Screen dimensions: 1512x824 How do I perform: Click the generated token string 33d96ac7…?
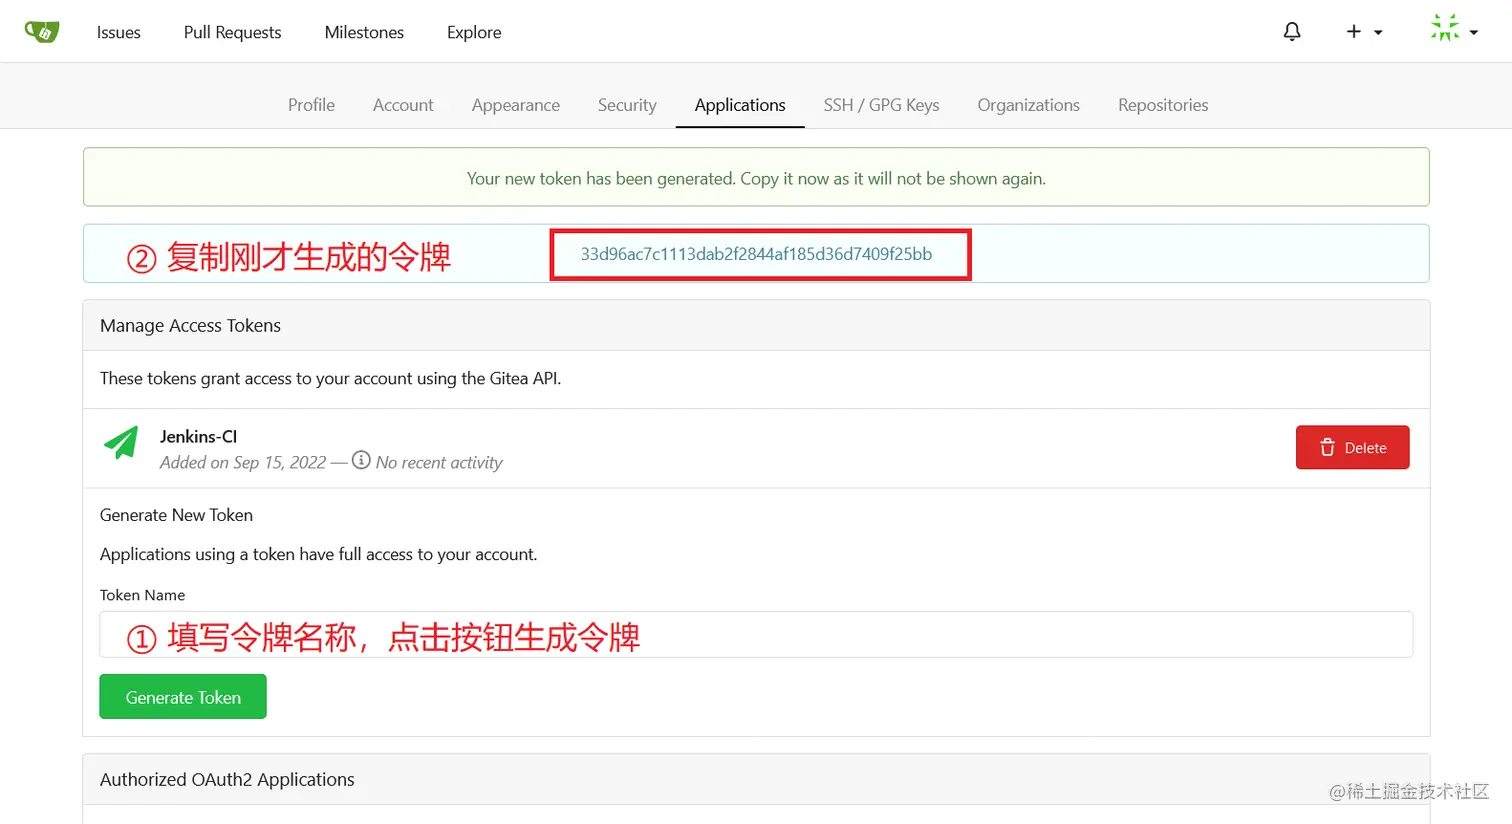coord(756,254)
